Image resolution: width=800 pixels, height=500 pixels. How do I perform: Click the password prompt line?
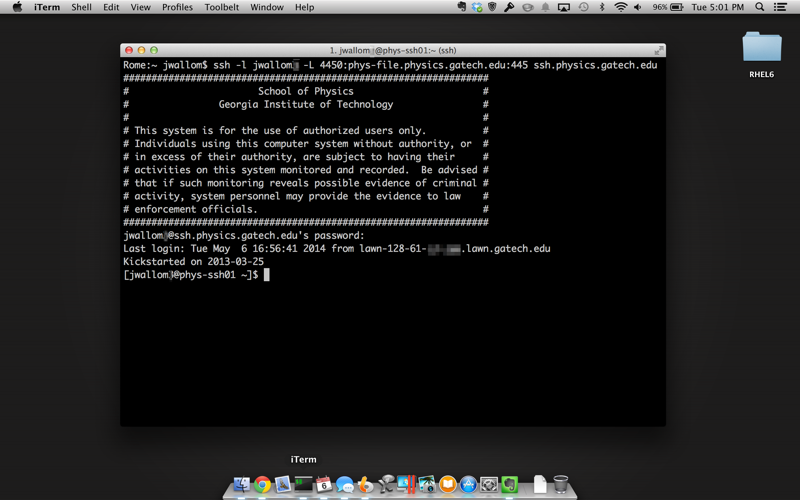point(244,236)
